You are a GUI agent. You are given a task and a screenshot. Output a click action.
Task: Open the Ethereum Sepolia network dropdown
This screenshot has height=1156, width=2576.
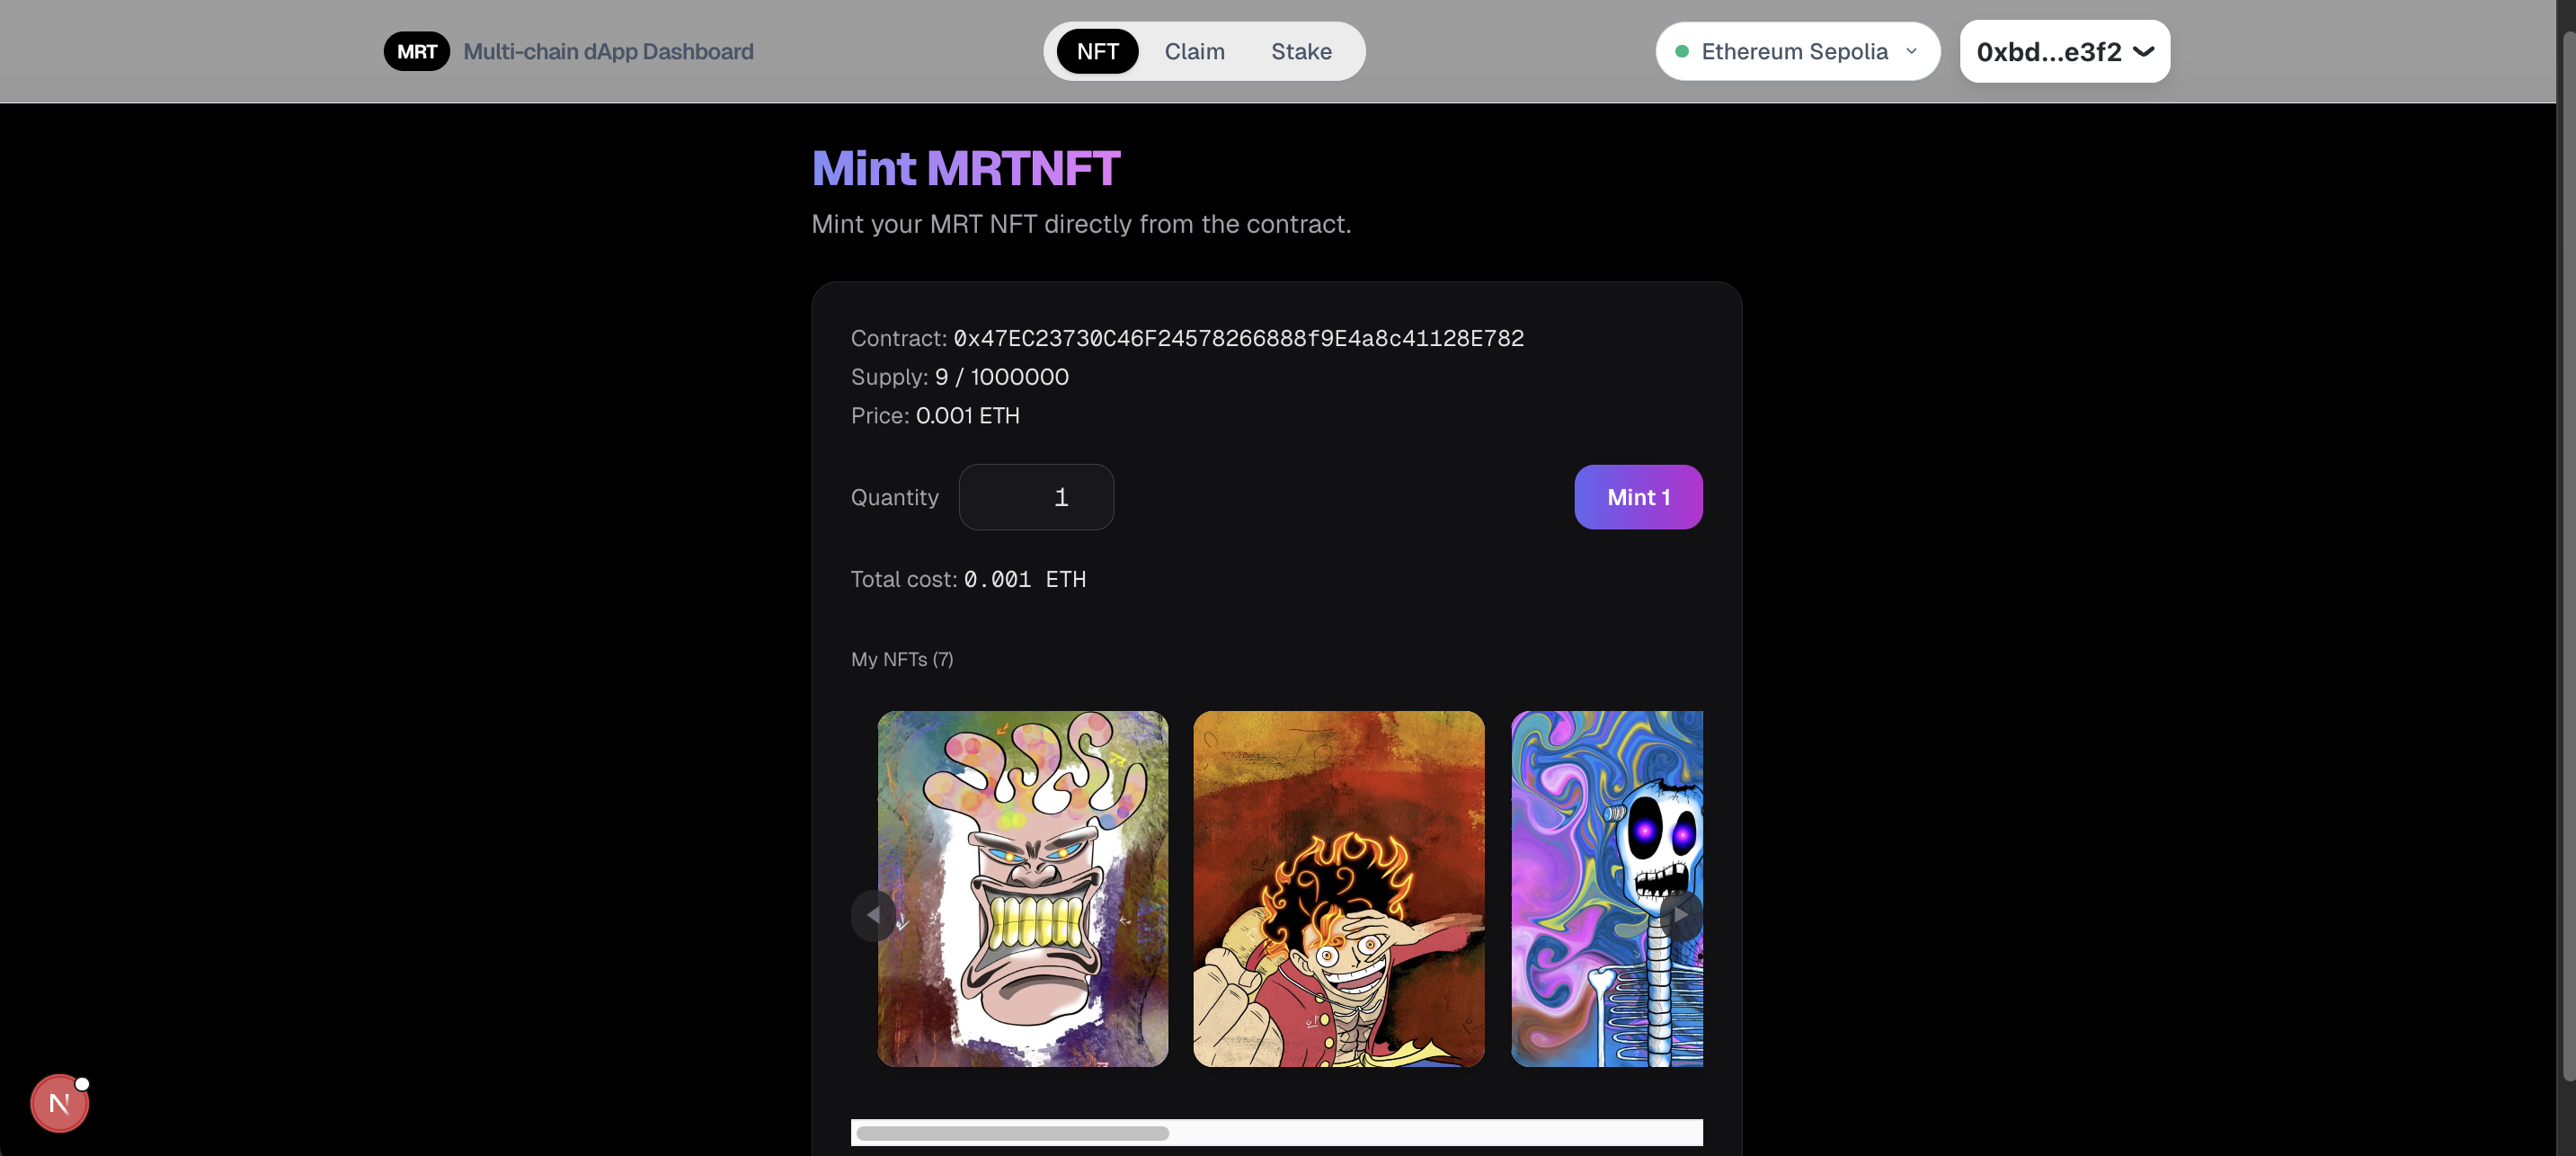click(x=1797, y=51)
